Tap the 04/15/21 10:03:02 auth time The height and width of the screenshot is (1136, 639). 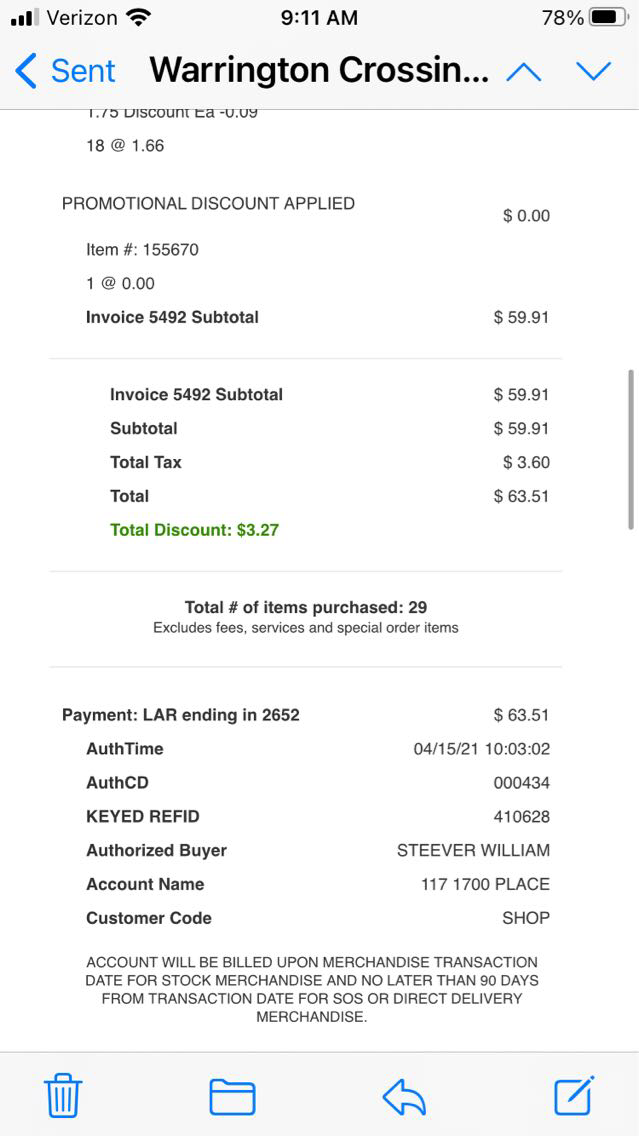pyautogui.click(x=481, y=749)
